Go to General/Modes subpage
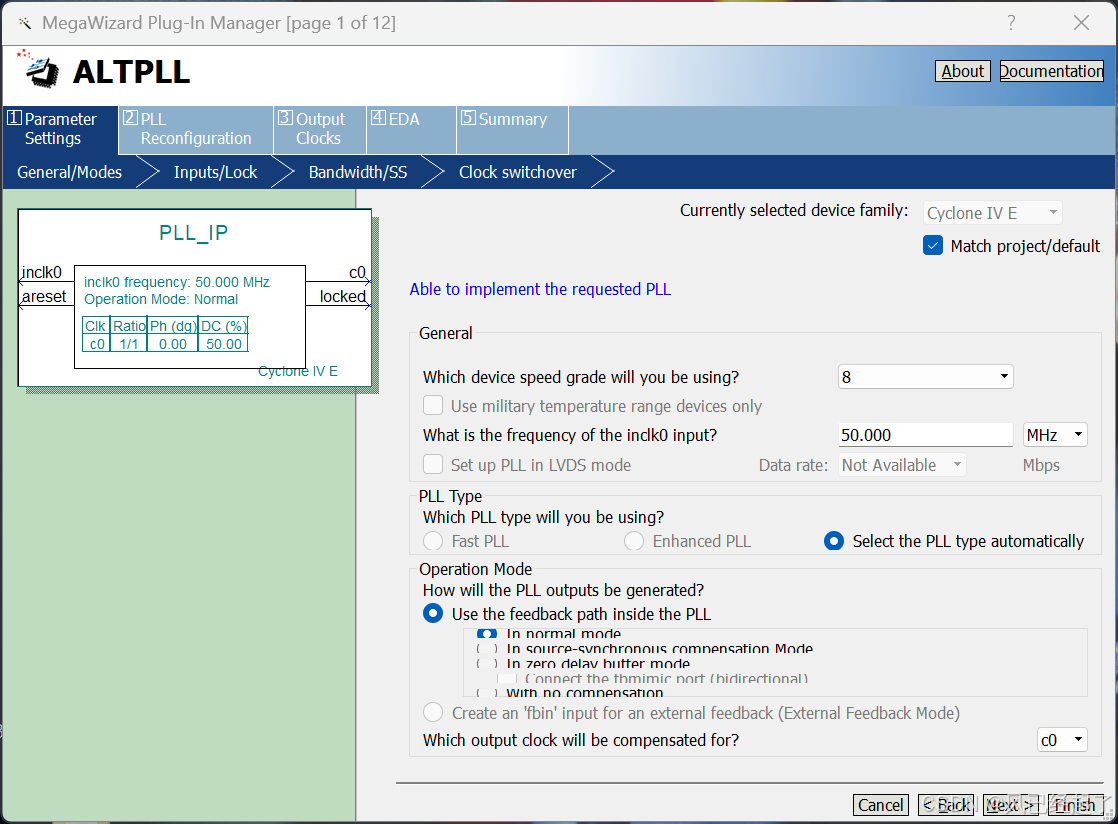 69,172
